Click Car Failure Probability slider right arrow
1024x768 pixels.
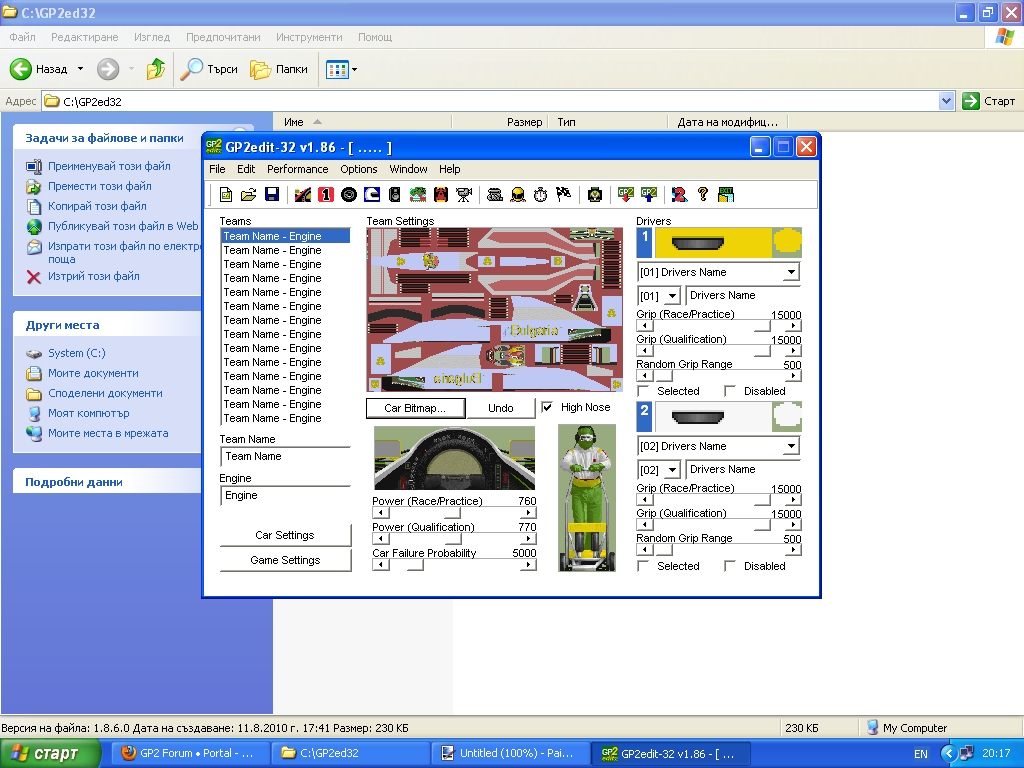529,565
